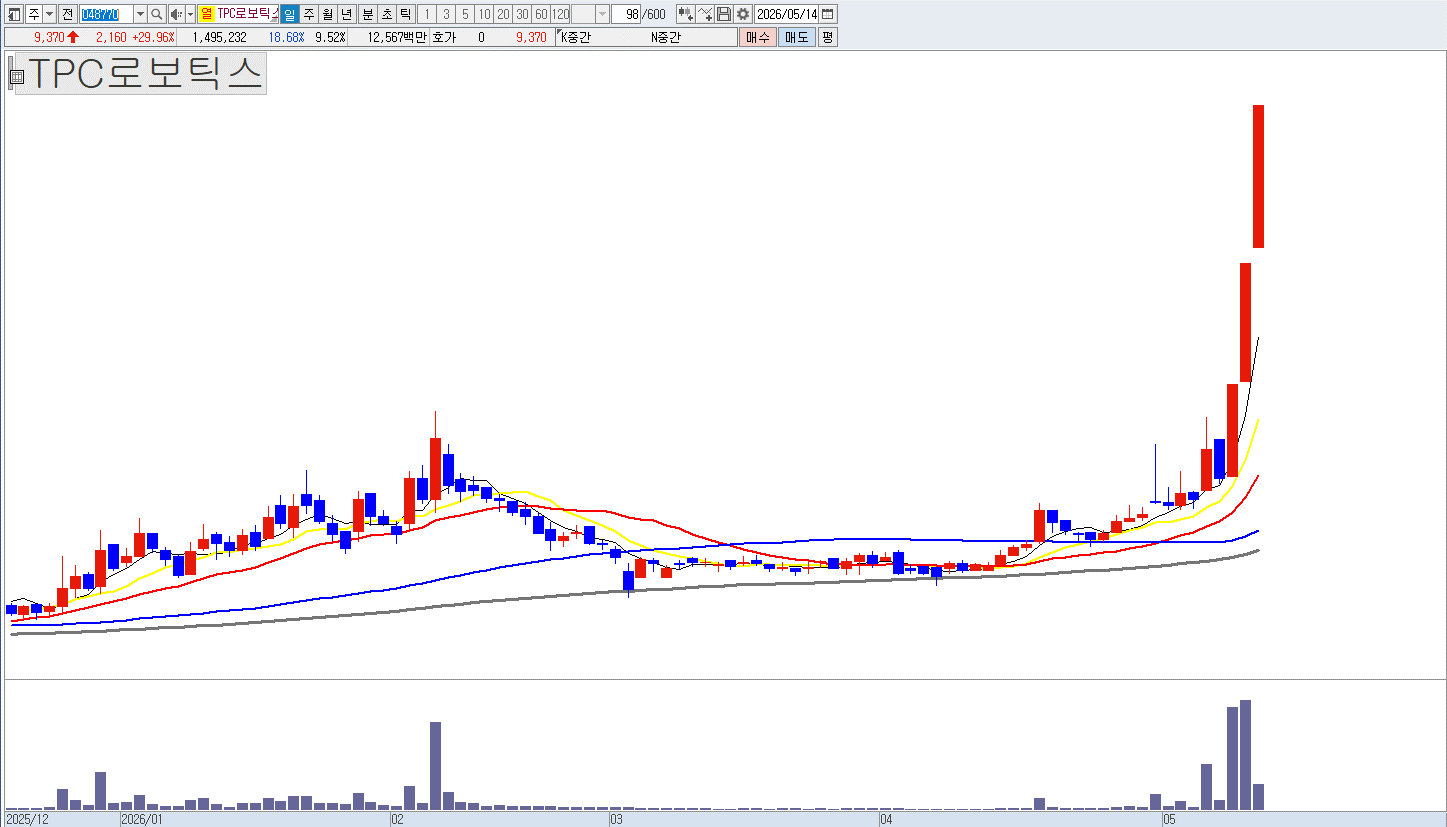Click the K중간 label
Image resolution: width=1447 pixels, height=827 pixels.
tap(575, 37)
